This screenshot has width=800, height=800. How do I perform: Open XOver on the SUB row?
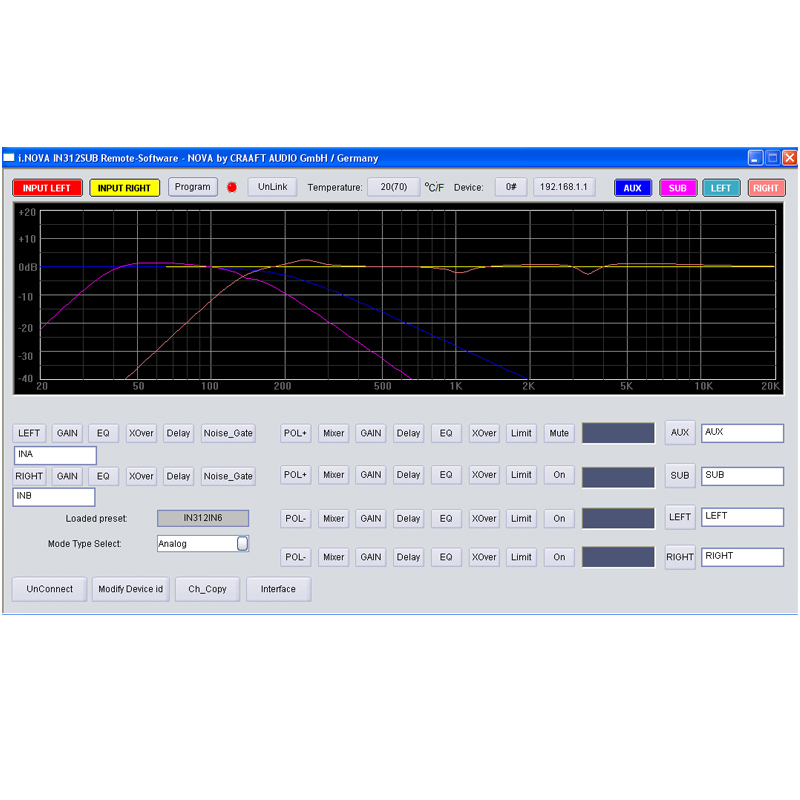(x=484, y=475)
